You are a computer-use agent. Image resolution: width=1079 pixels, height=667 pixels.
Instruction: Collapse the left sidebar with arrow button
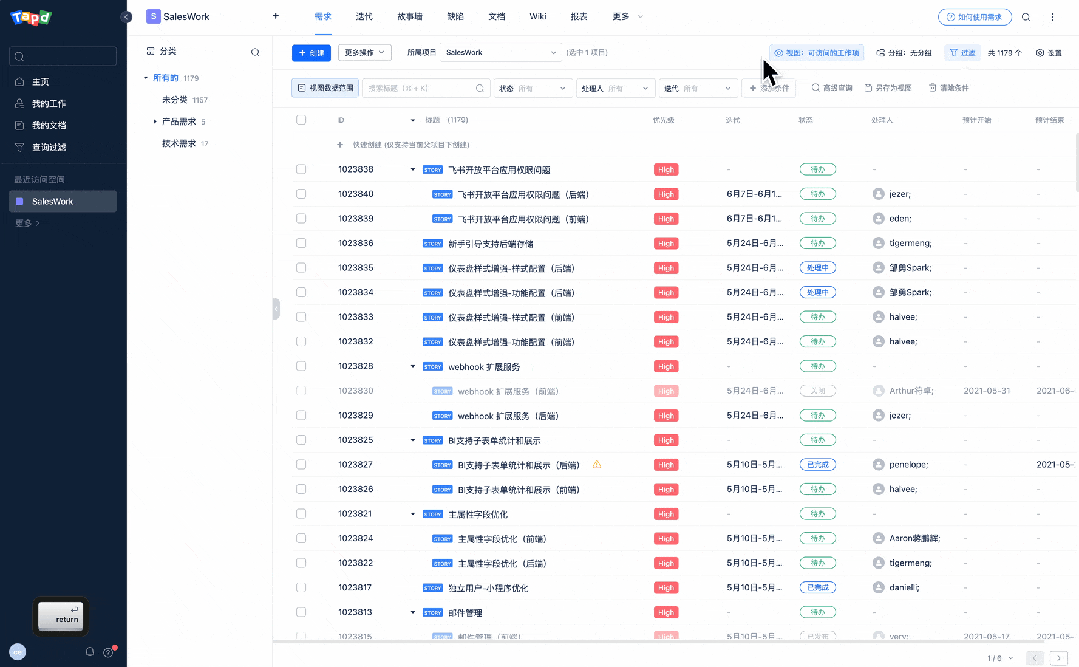pyautogui.click(x=125, y=17)
